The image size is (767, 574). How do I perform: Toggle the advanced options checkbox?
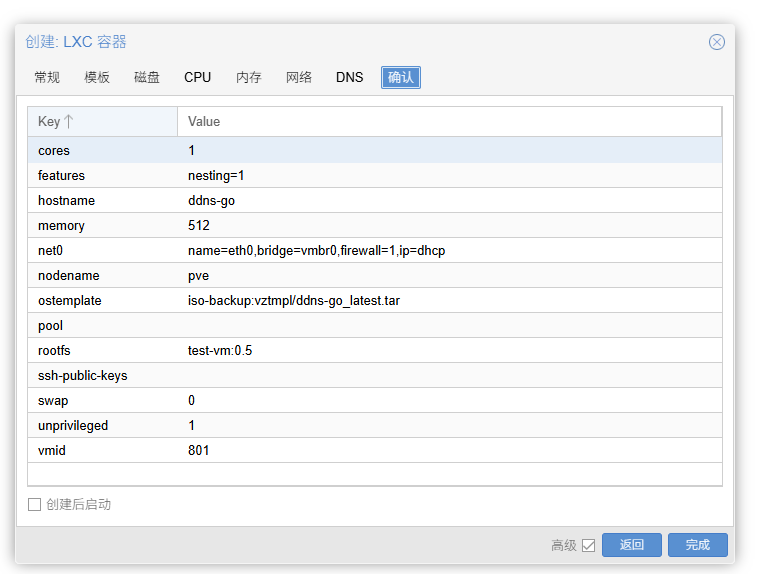(588, 545)
